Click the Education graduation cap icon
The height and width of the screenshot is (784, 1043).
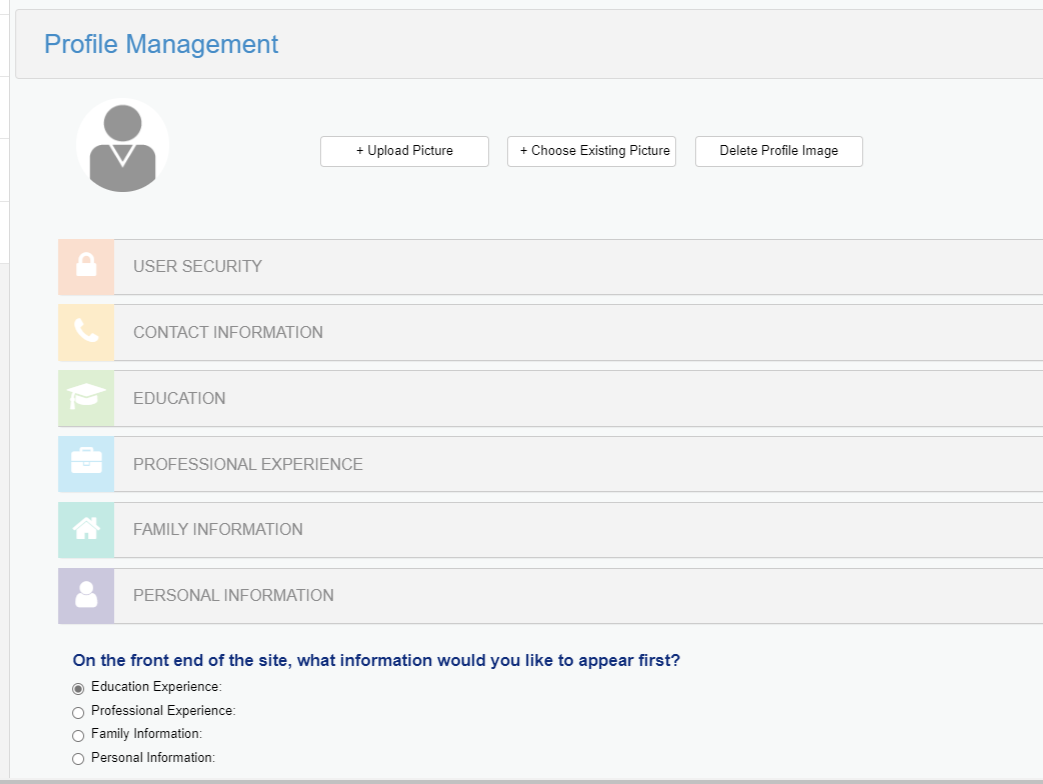(x=86, y=398)
